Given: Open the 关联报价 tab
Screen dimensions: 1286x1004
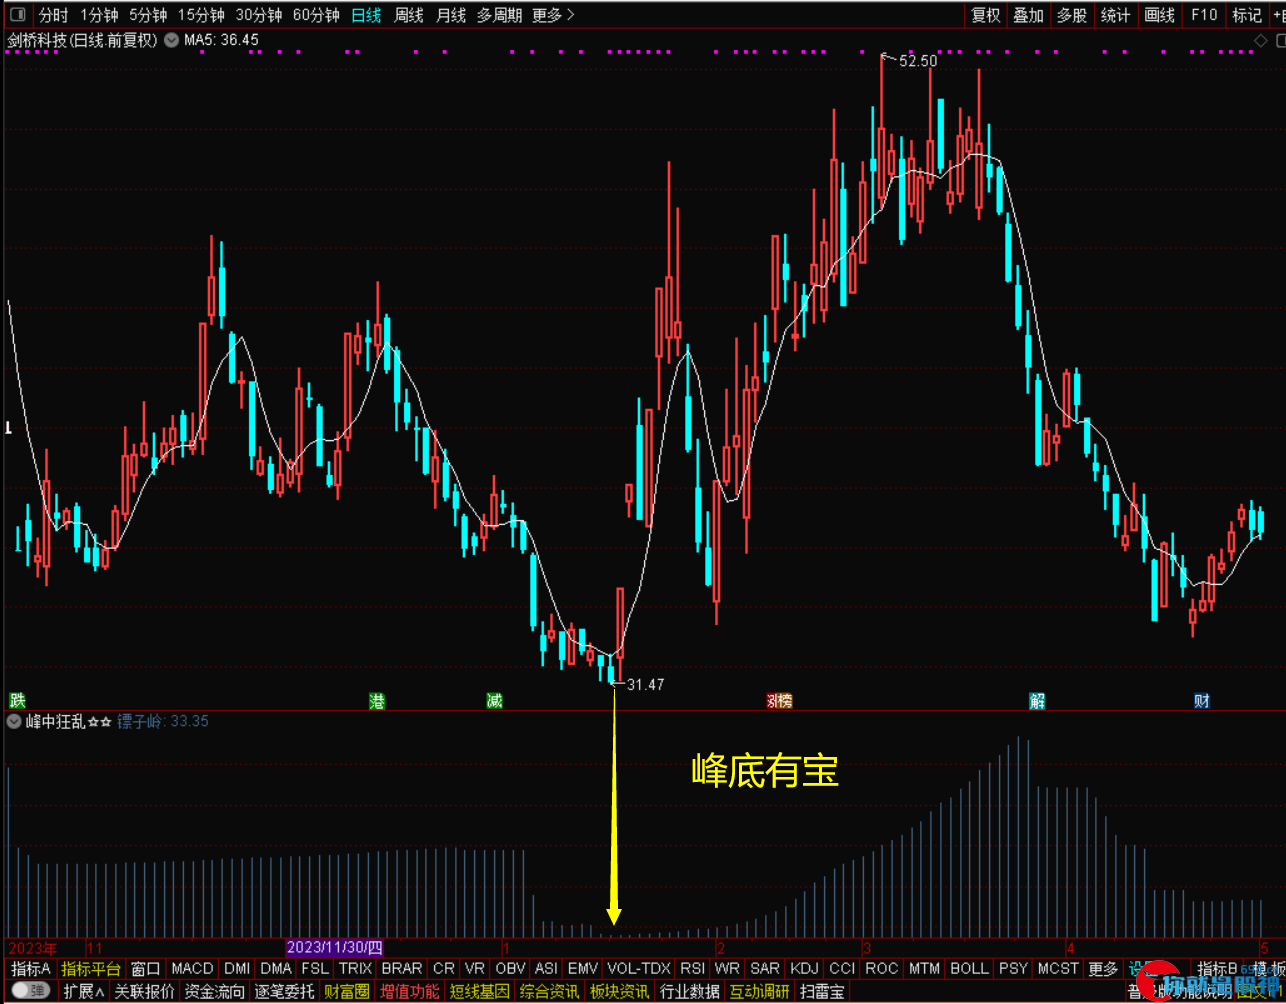Looking at the screenshot, I should tap(145, 991).
